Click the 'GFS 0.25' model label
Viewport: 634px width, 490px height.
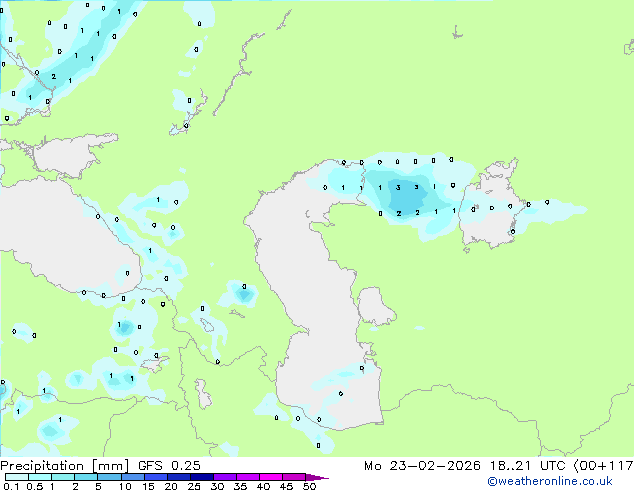pyautogui.click(x=169, y=466)
